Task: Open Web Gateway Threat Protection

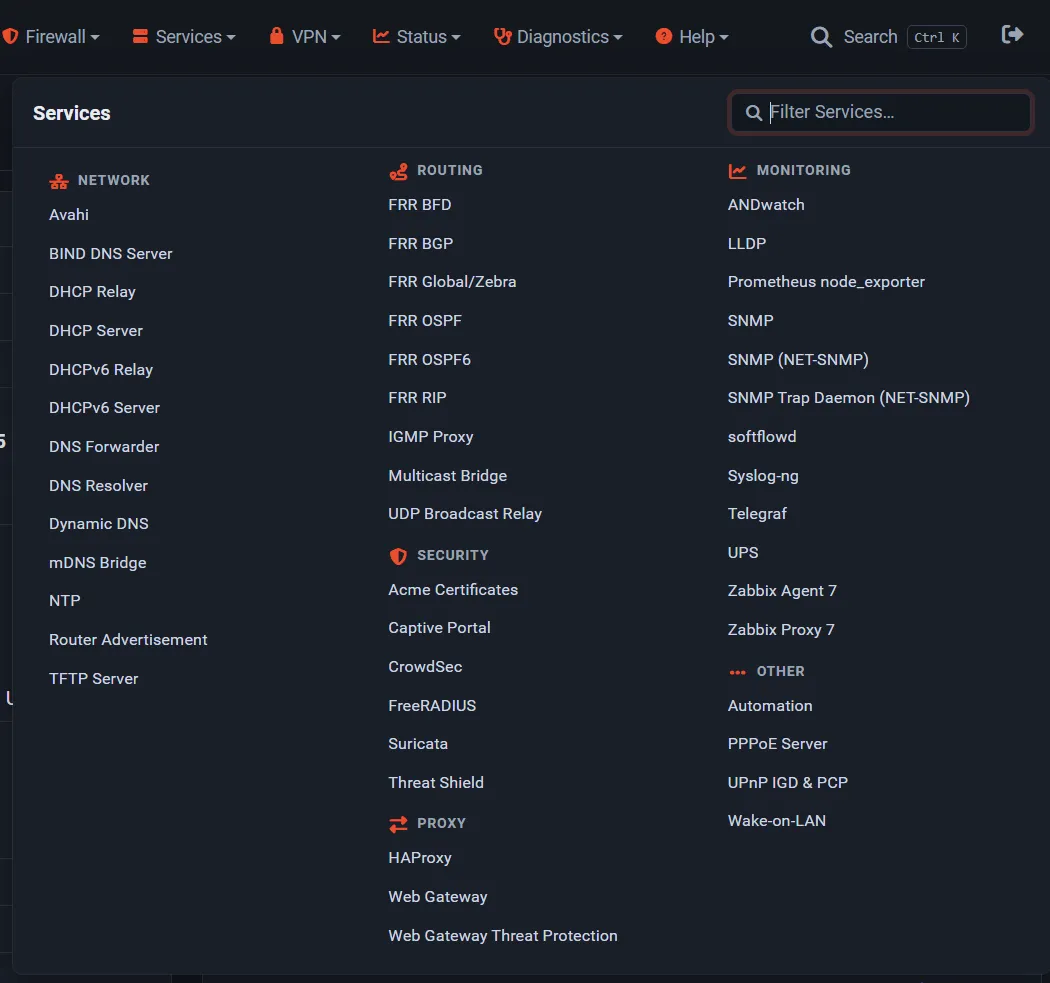Action: point(503,936)
